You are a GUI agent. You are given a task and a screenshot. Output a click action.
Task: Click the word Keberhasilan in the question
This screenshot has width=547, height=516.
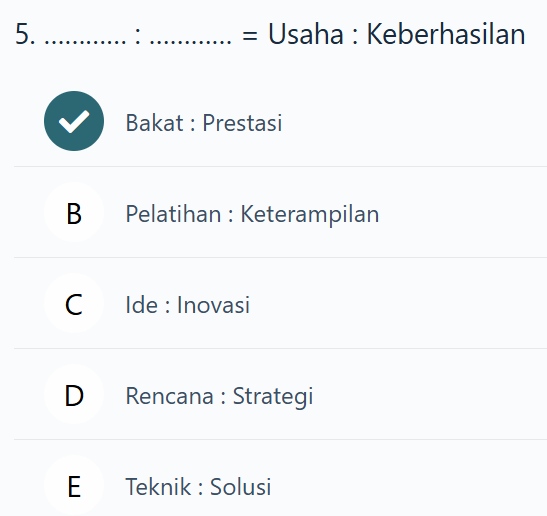pyautogui.click(x=446, y=34)
